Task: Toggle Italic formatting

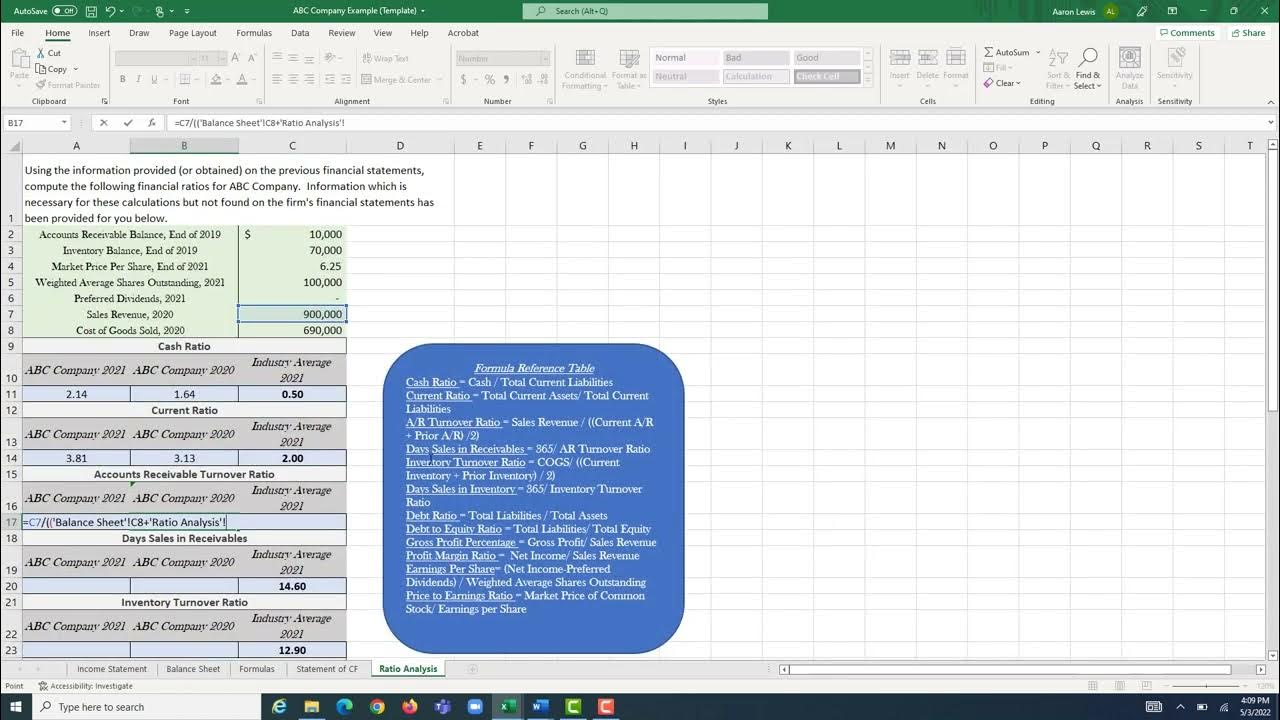Action: tap(137, 79)
